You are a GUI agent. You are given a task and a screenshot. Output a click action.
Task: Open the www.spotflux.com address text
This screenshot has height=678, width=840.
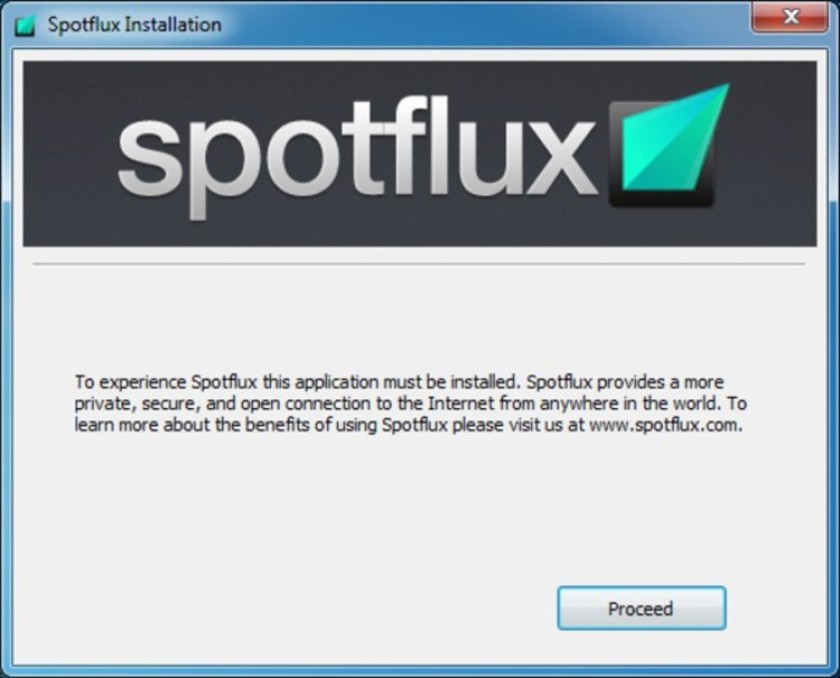click(x=664, y=425)
